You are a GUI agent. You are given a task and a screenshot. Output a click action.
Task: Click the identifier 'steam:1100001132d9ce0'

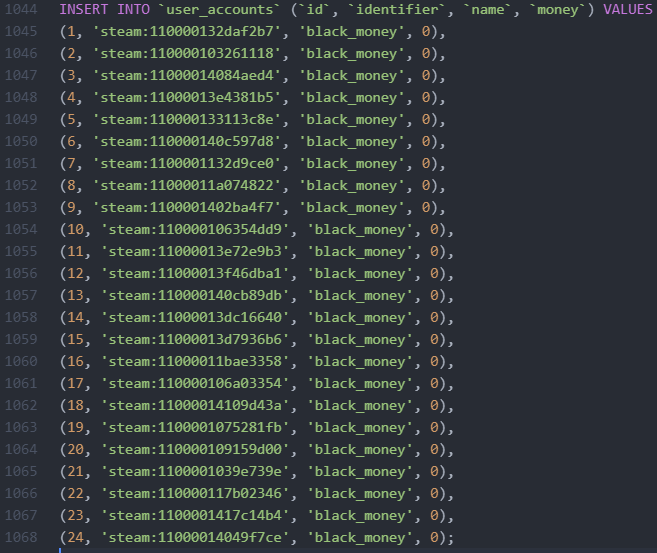[x=187, y=163]
